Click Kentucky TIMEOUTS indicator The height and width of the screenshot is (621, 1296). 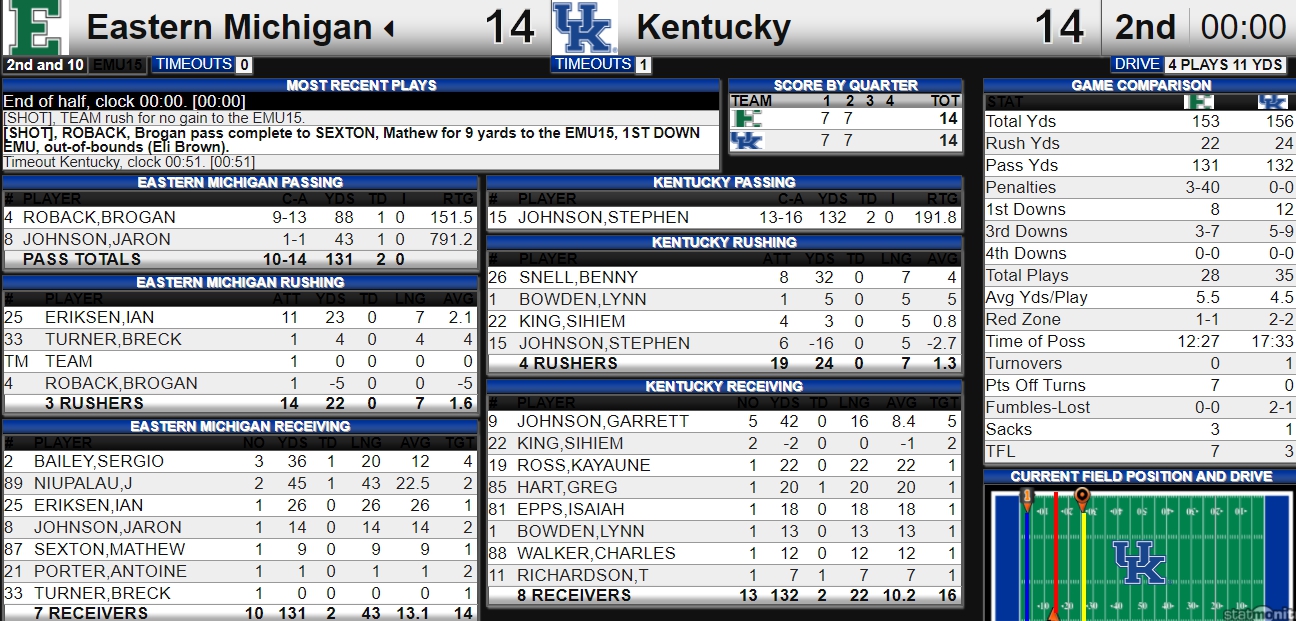(601, 64)
